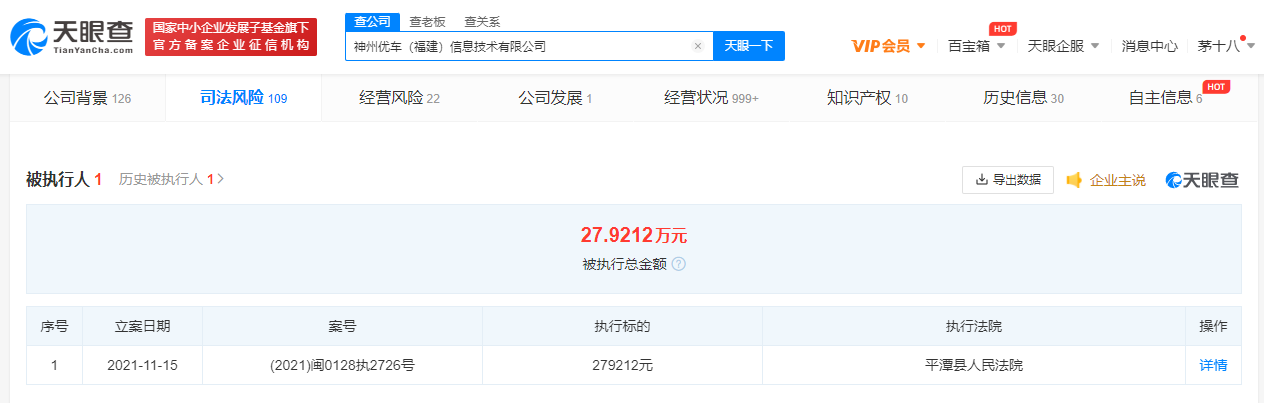Click the 导出数据 export button
This screenshot has height=403, width=1264.
point(1007,180)
